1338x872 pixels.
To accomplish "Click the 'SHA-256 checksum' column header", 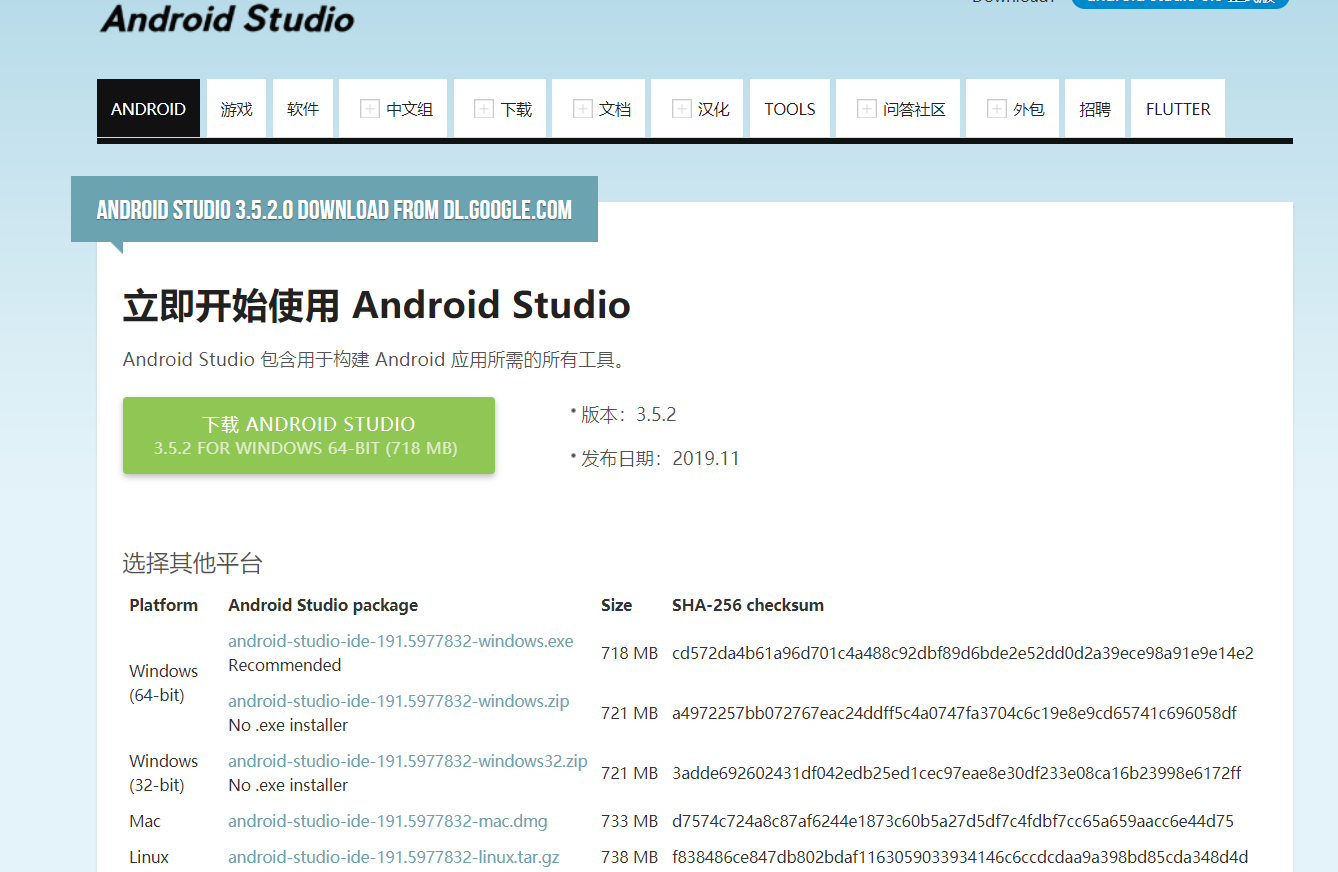I will [x=748, y=605].
